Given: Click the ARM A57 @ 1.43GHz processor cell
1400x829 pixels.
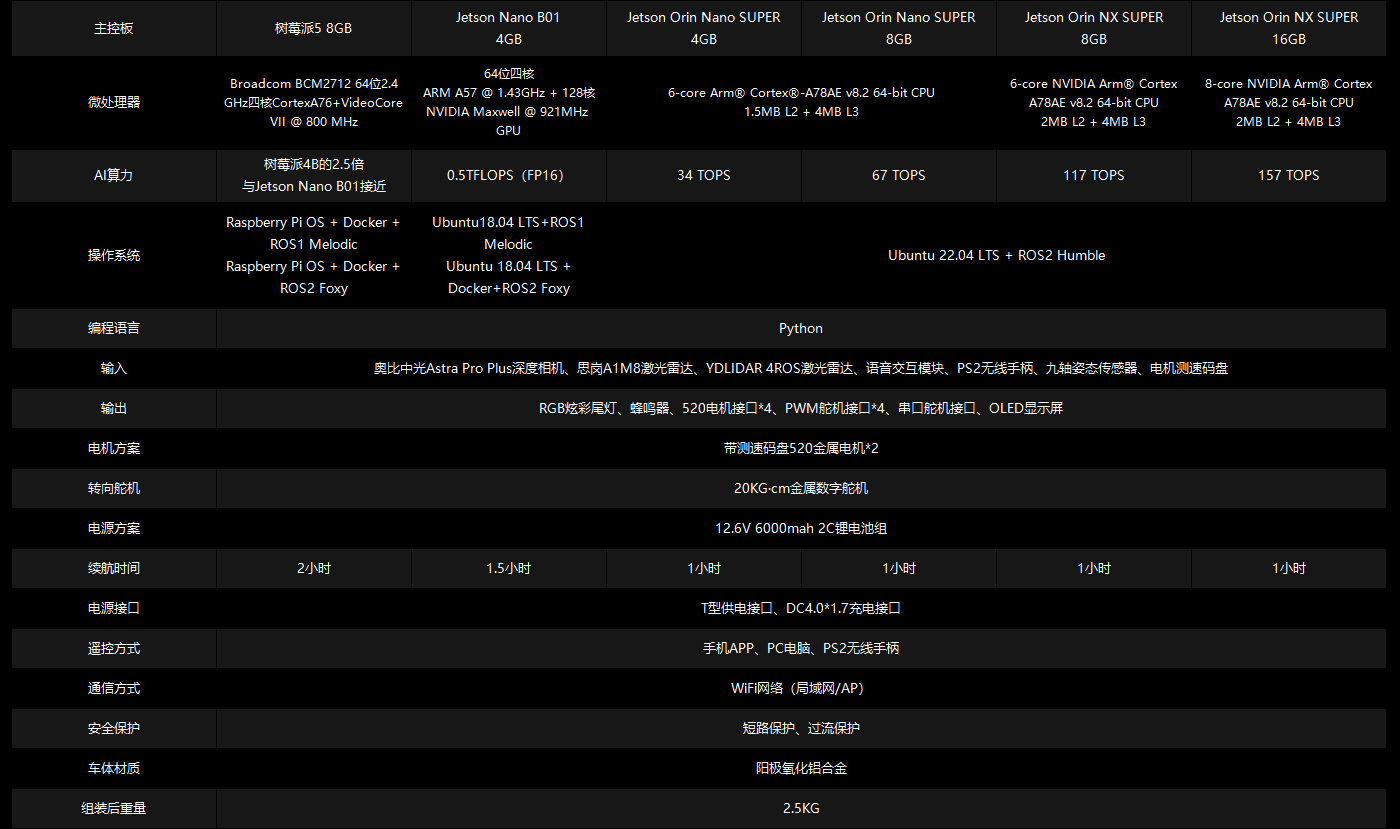Looking at the screenshot, I should pyautogui.click(x=508, y=102).
